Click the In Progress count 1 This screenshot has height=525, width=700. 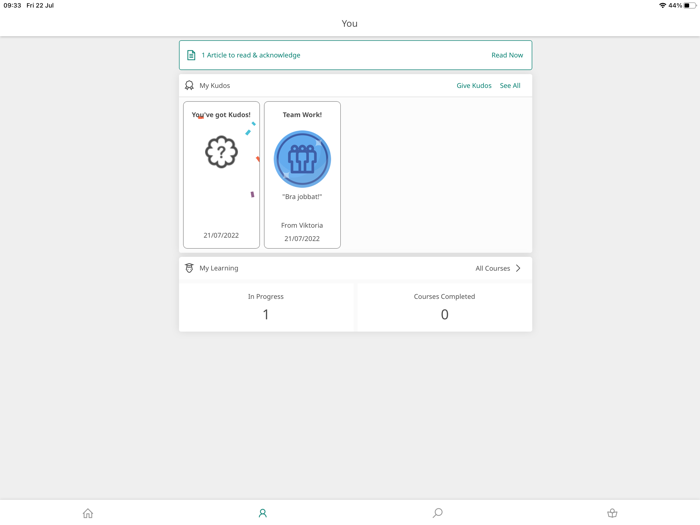point(266,315)
